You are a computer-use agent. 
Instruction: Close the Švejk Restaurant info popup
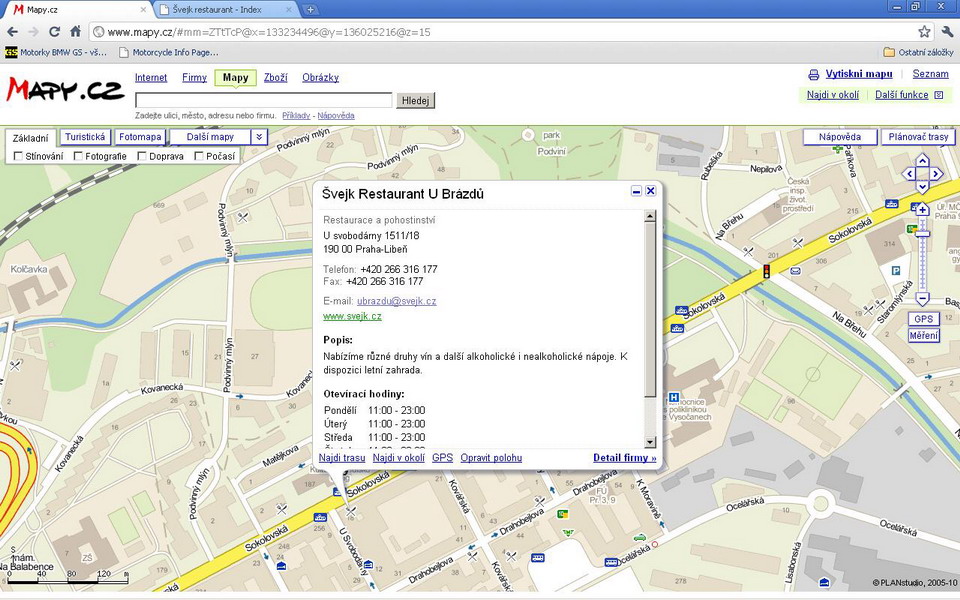pyautogui.click(x=651, y=191)
